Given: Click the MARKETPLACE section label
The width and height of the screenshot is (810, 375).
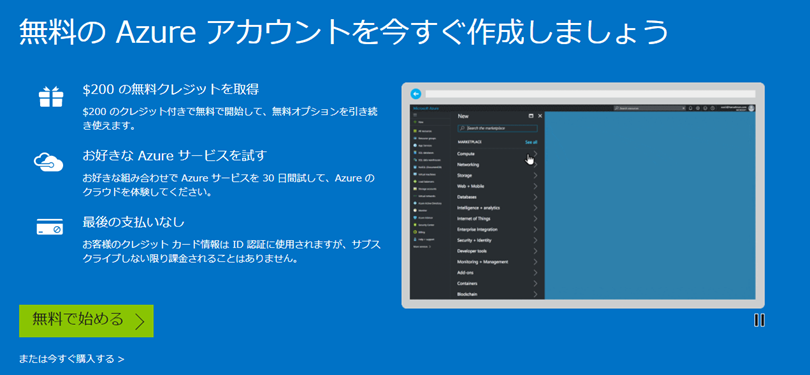Looking at the screenshot, I should tap(470, 142).
